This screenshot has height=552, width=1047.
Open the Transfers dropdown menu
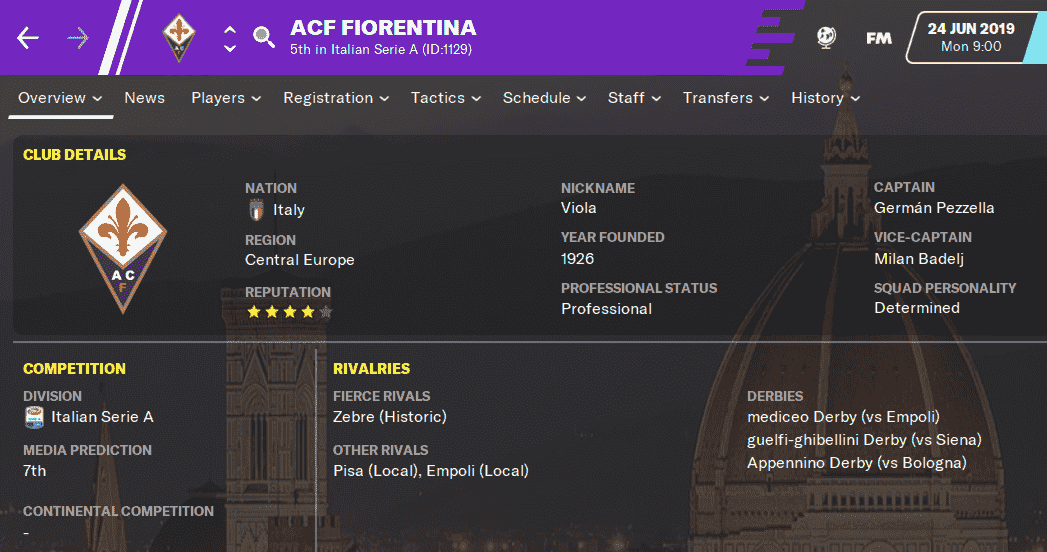726,98
